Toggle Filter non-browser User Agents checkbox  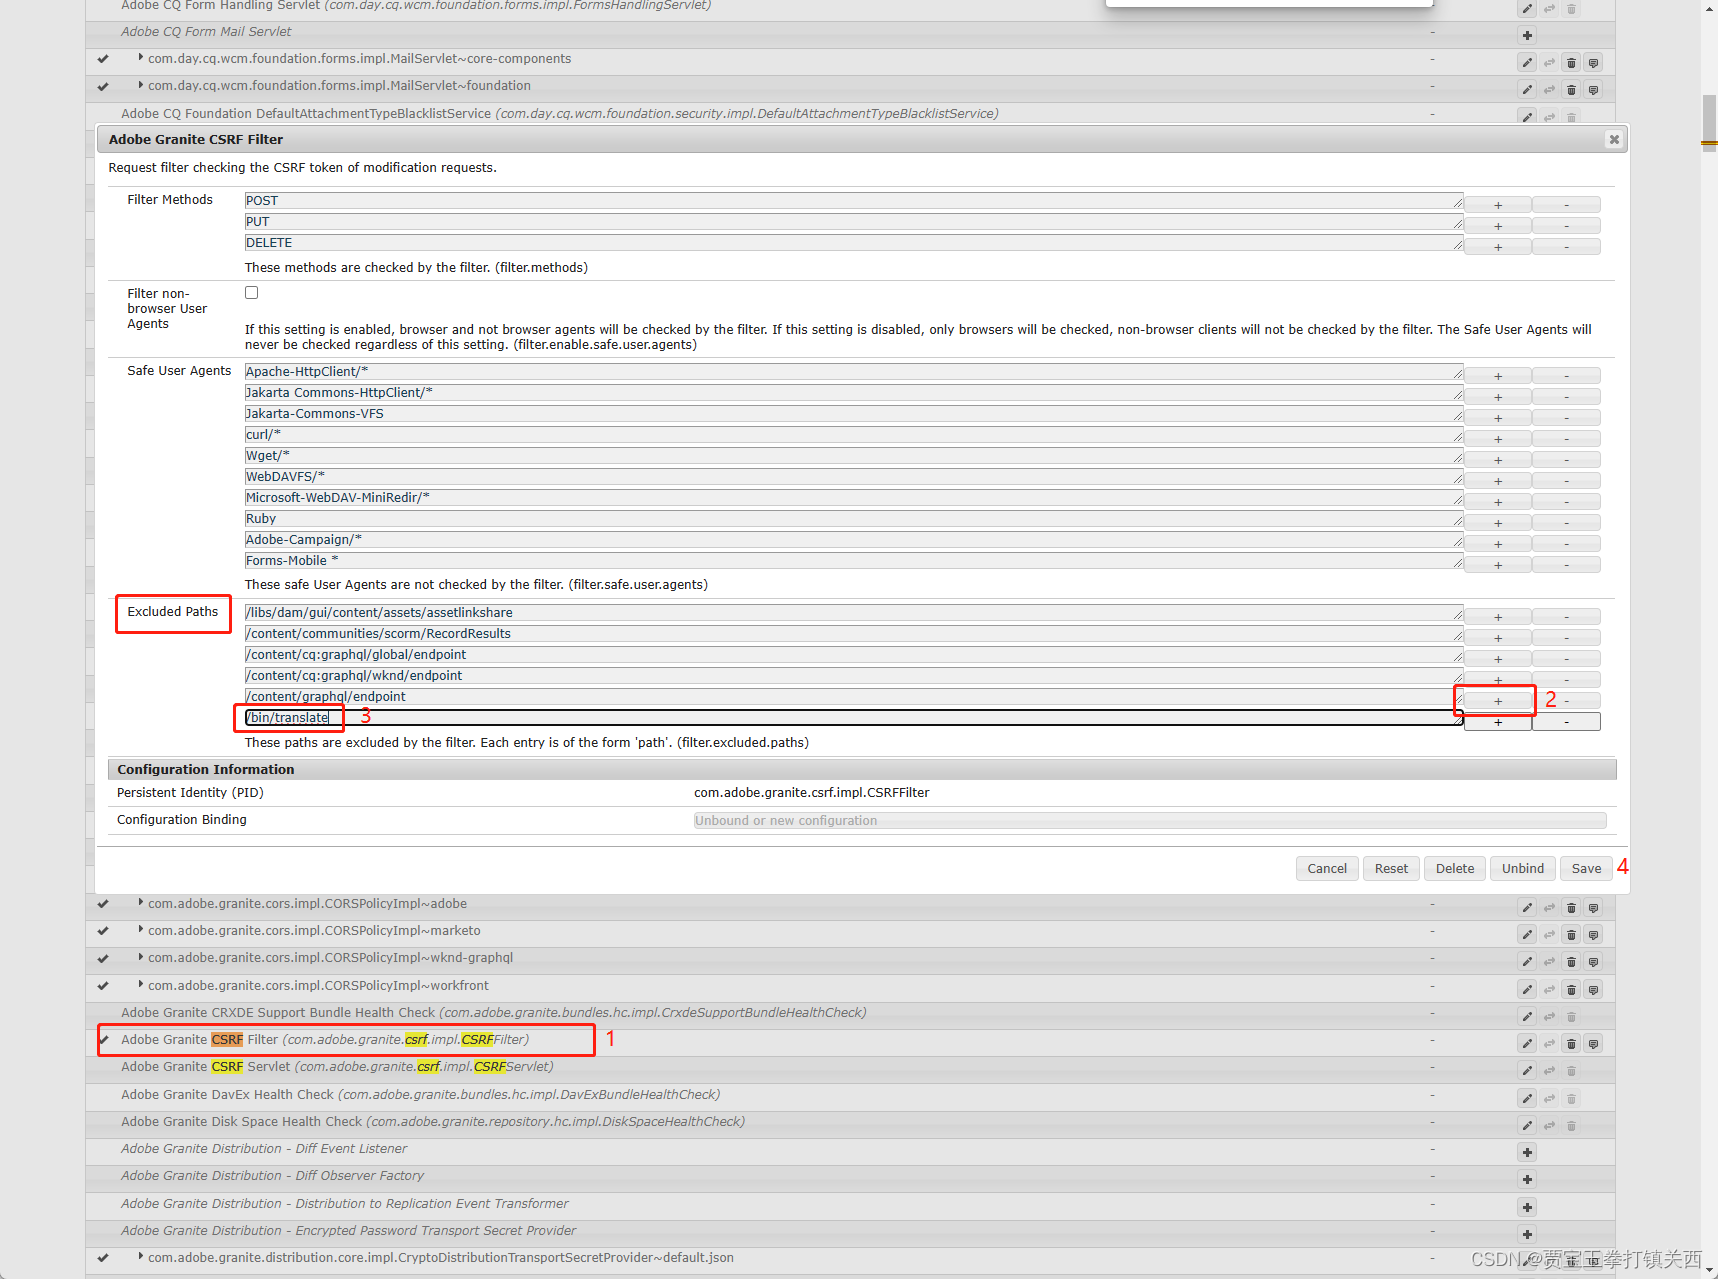point(251,293)
